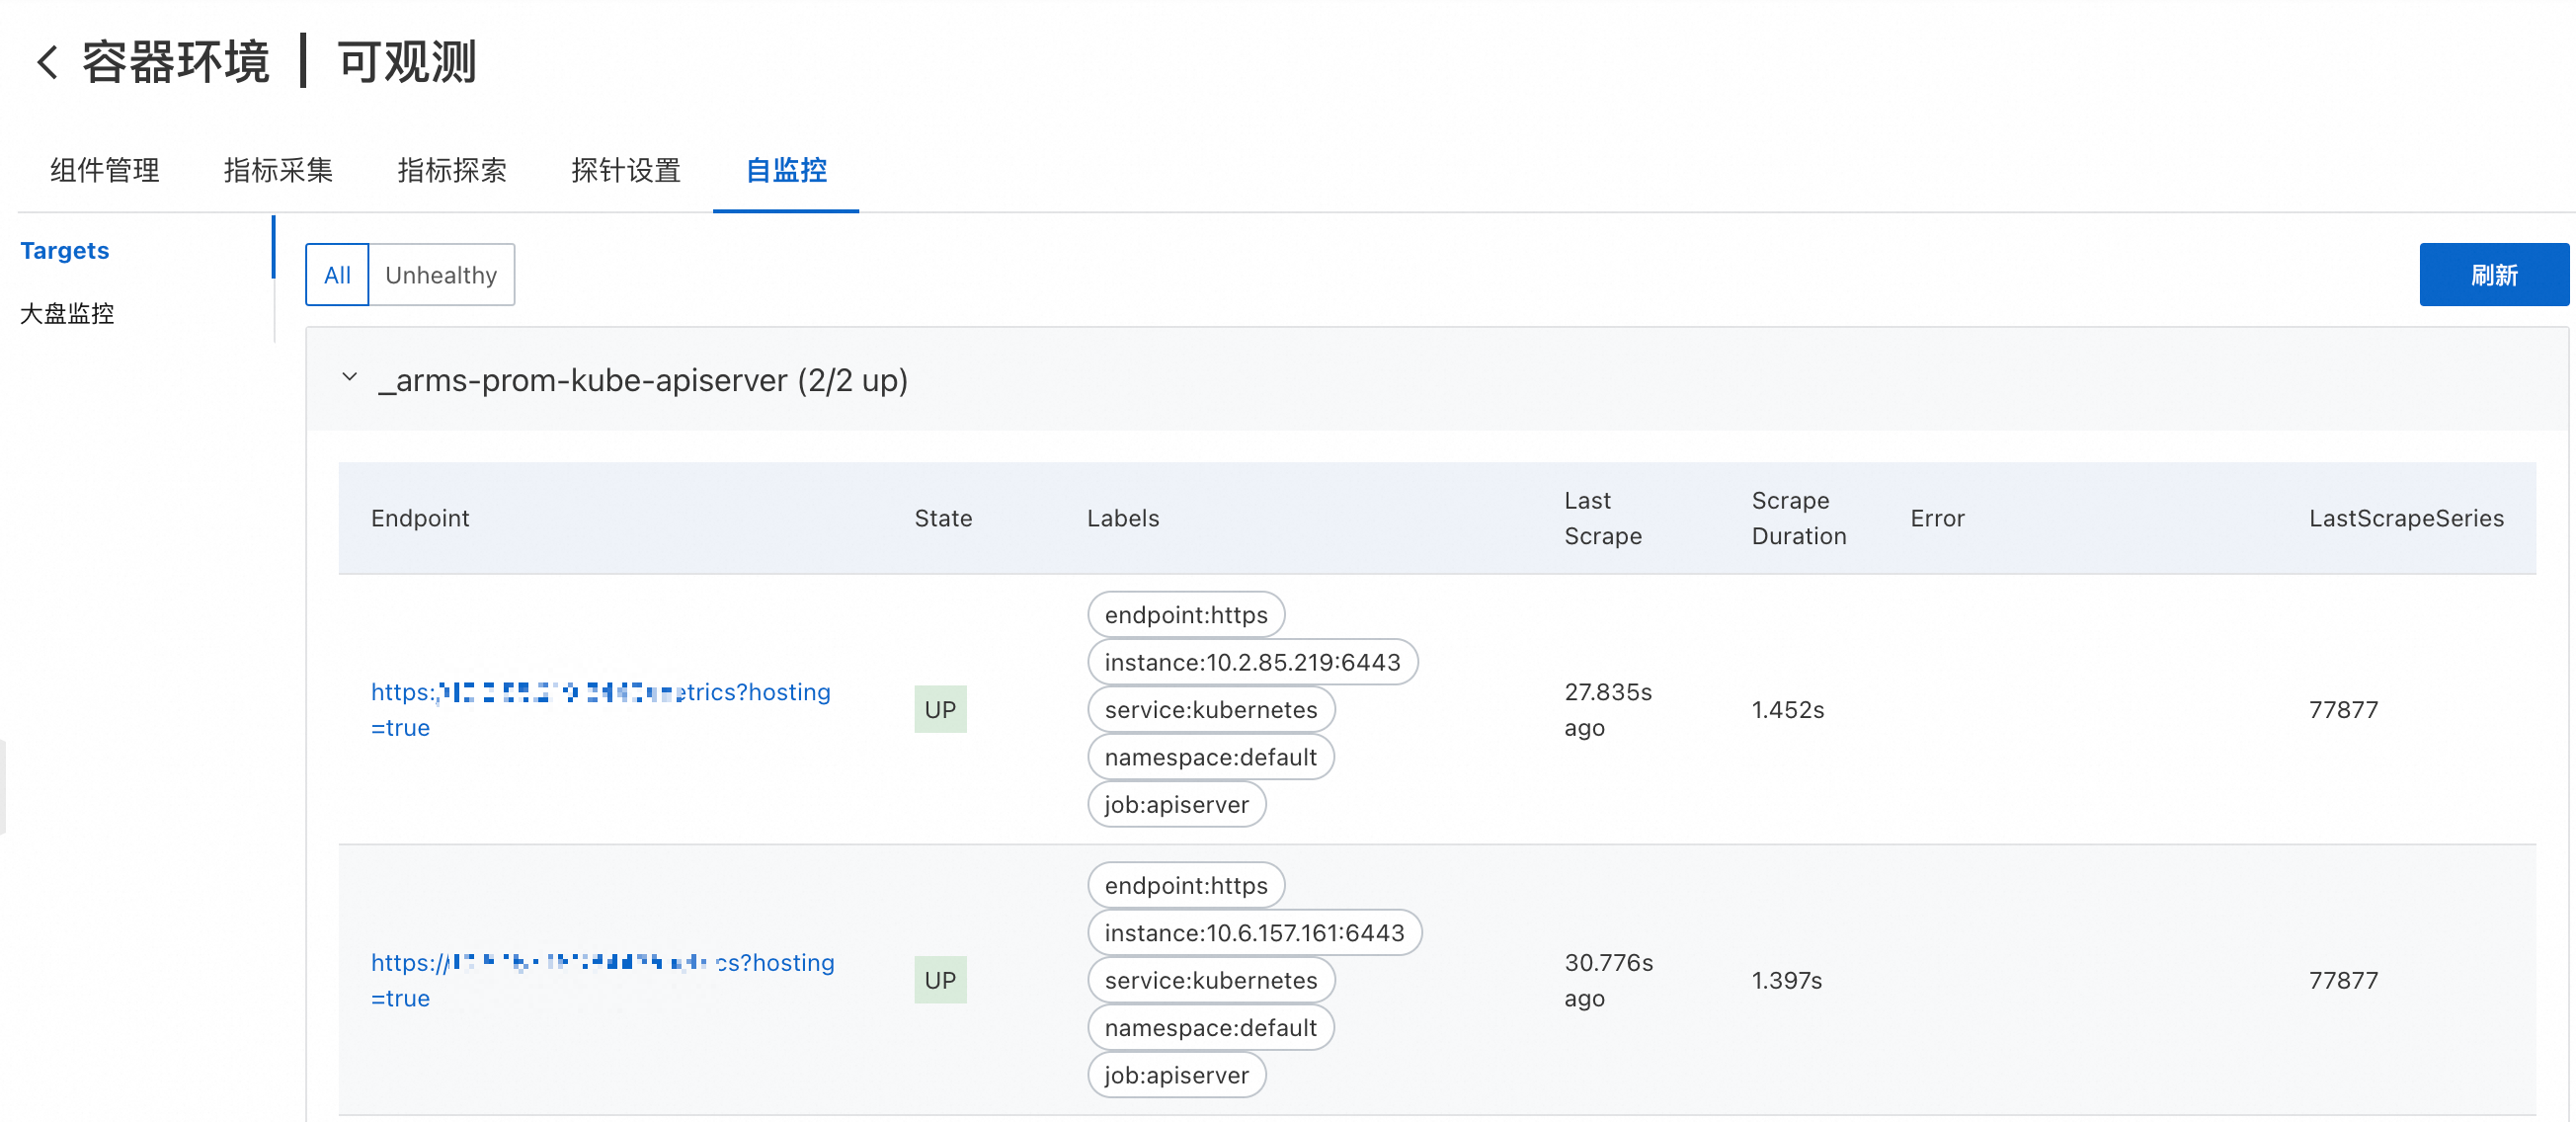Open the 组件管理 tab

[x=105, y=170]
